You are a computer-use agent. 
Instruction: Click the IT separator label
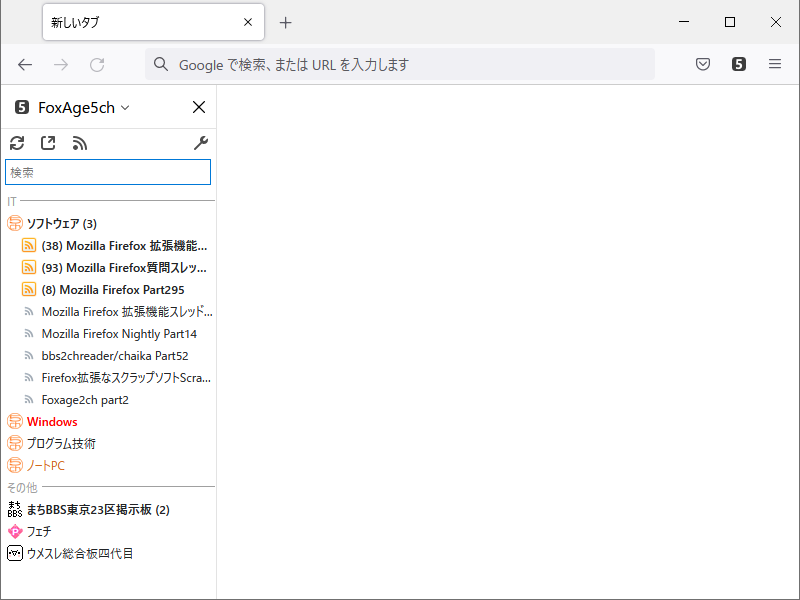tap(12, 202)
